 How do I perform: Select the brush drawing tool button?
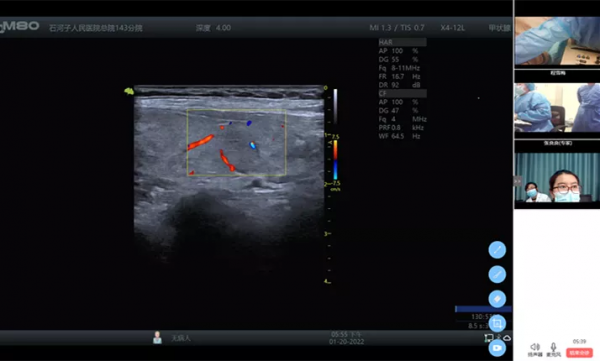[x=497, y=274]
